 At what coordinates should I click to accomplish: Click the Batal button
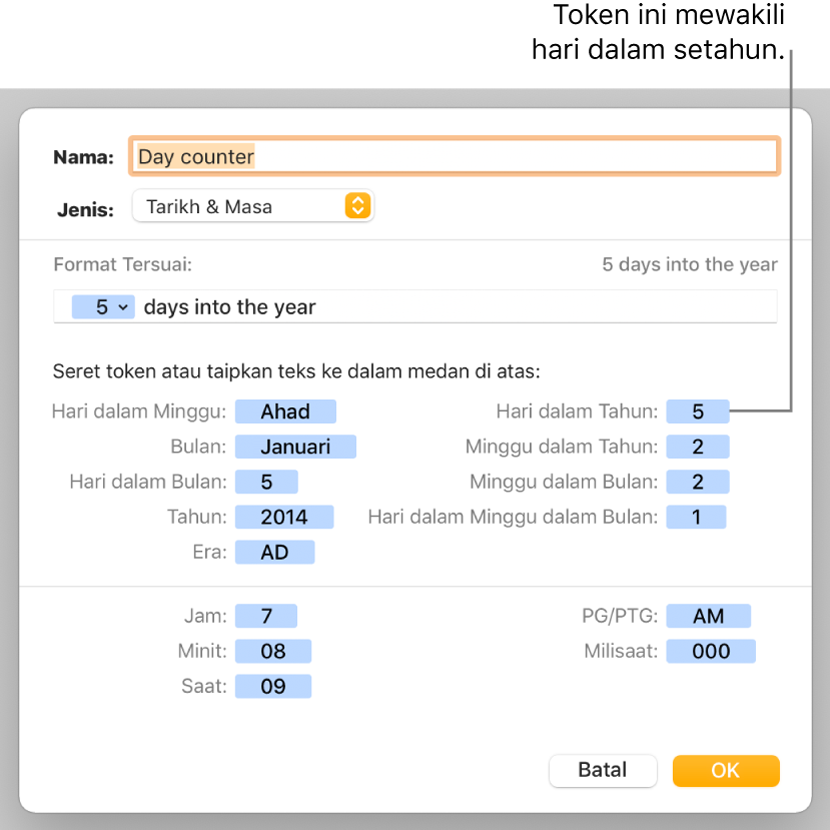click(x=602, y=770)
